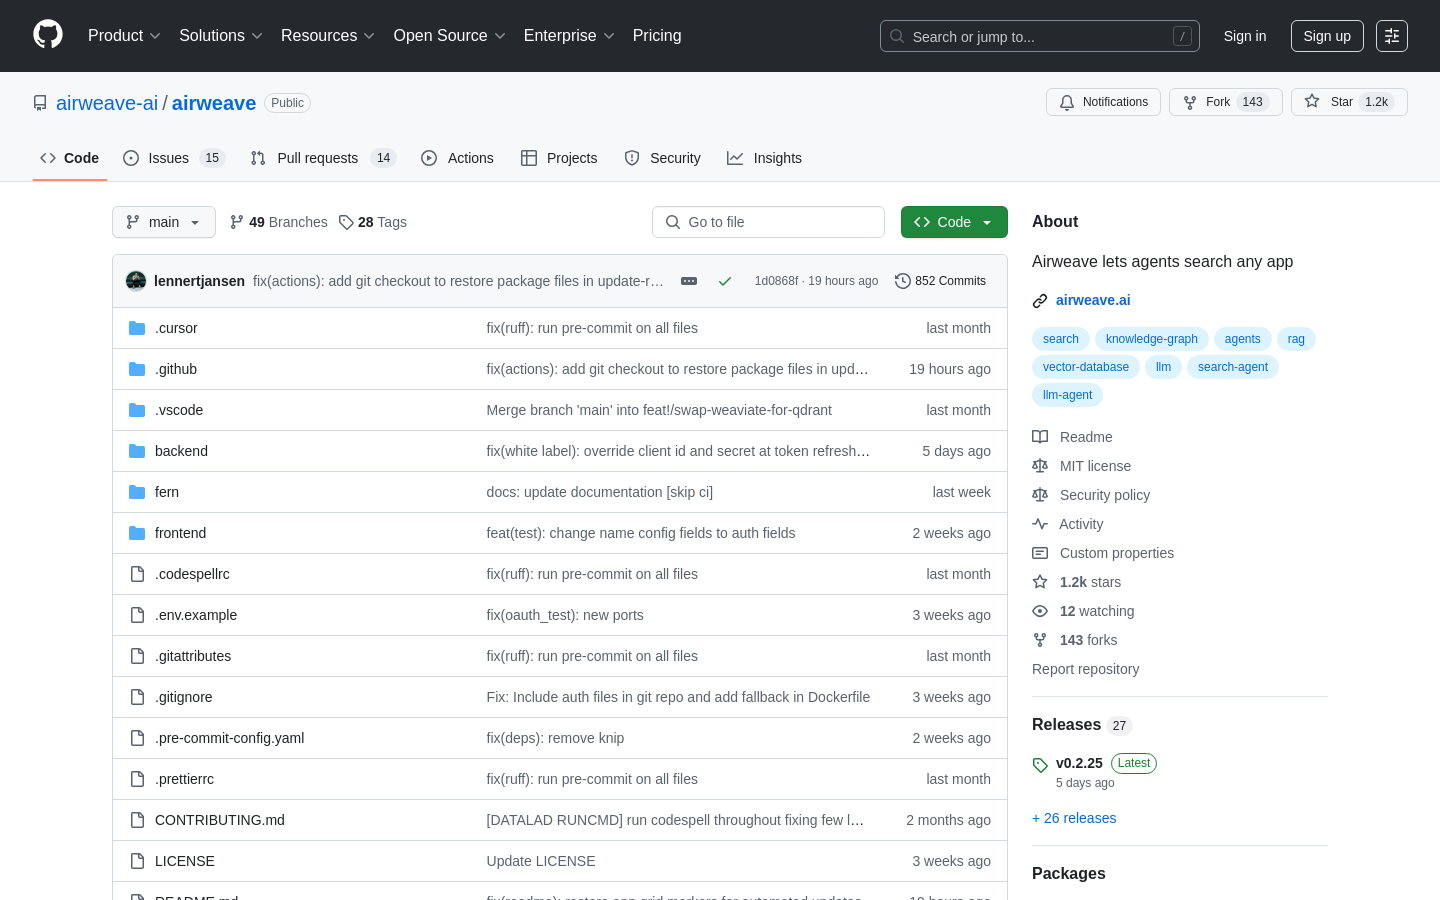Click the Report repository link

coord(1085,669)
